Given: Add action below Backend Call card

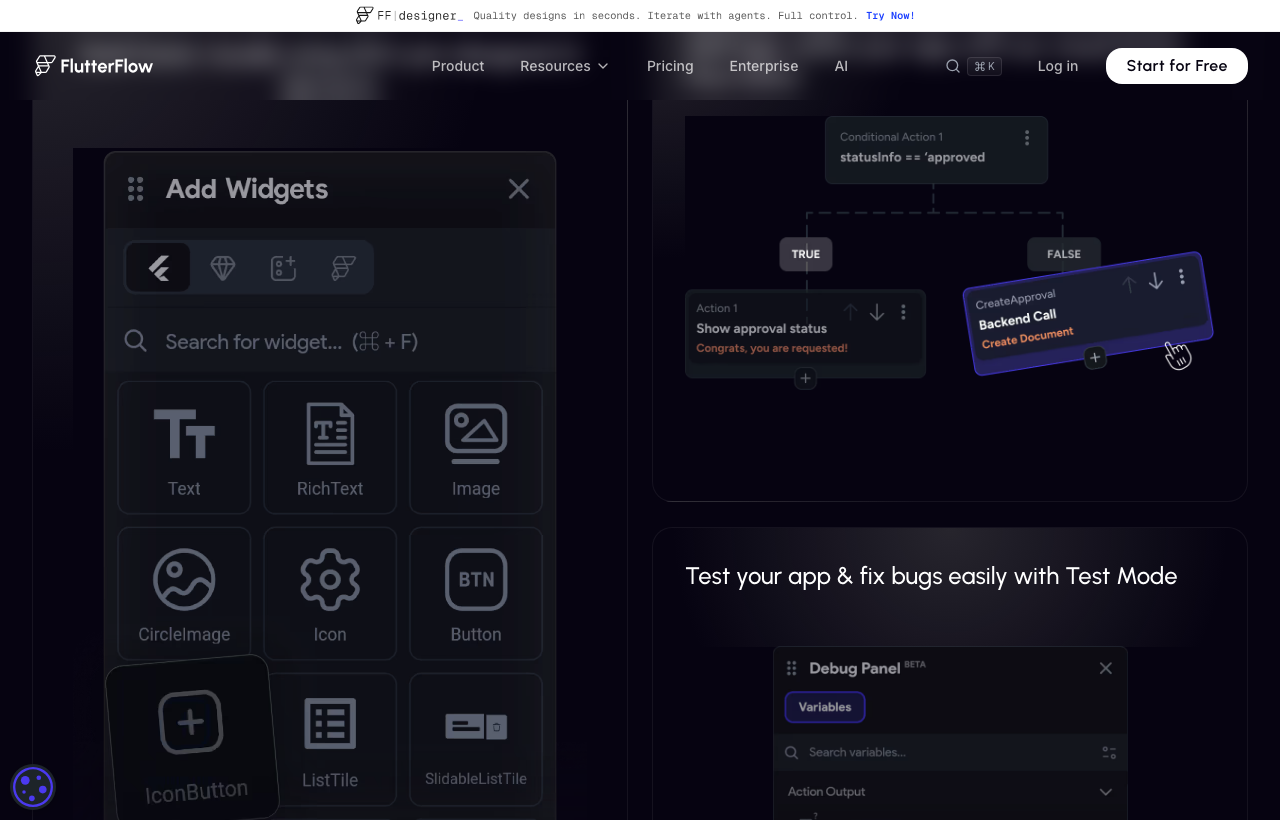Looking at the screenshot, I should pyautogui.click(x=1095, y=357).
